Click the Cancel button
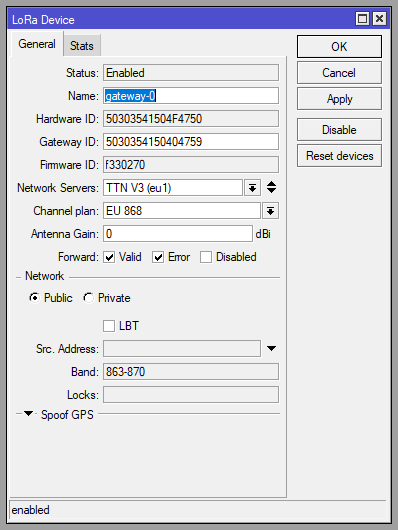This screenshot has height=530, width=398. (339, 73)
